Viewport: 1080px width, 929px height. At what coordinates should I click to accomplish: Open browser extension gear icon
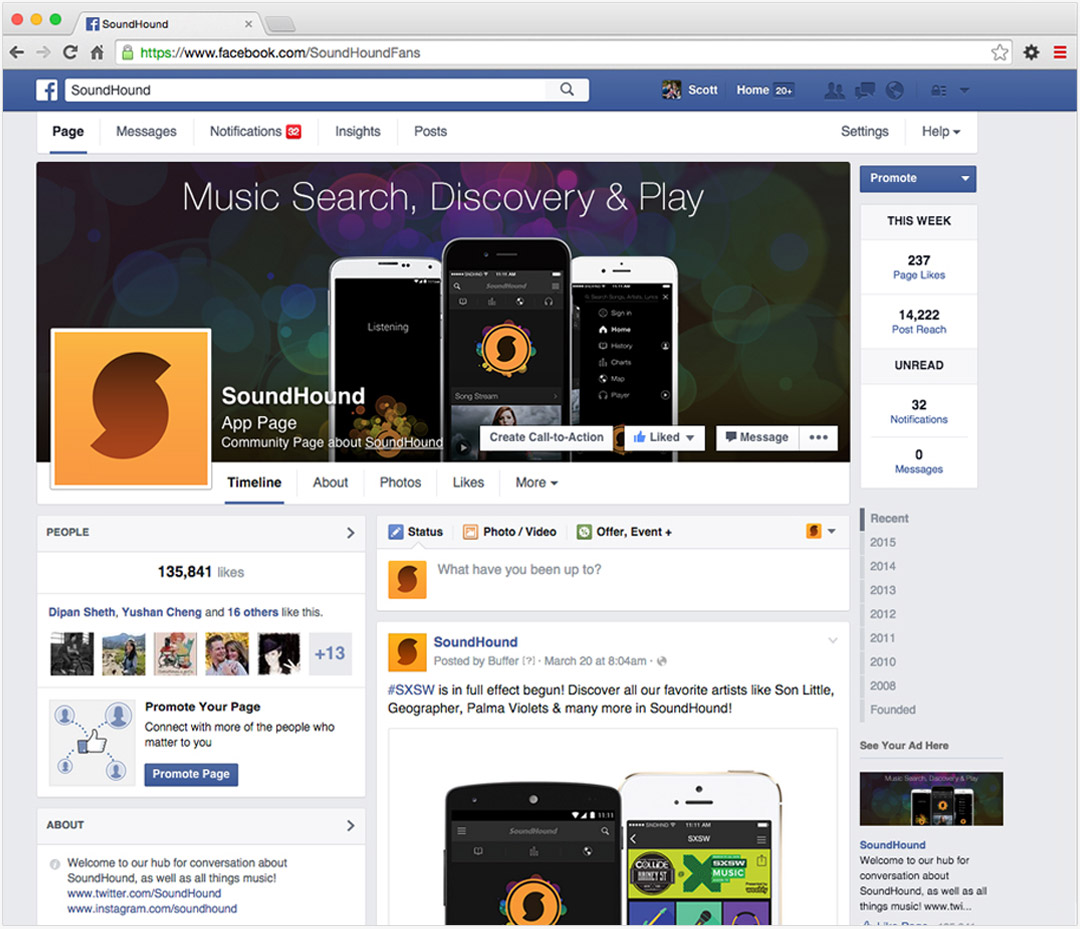[x=1031, y=52]
